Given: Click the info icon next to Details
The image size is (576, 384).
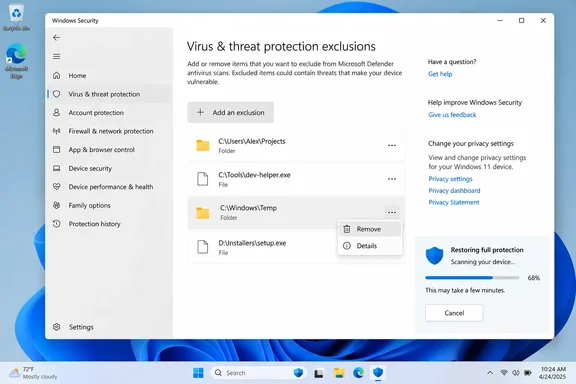Looking at the screenshot, I should [x=347, y=245].
